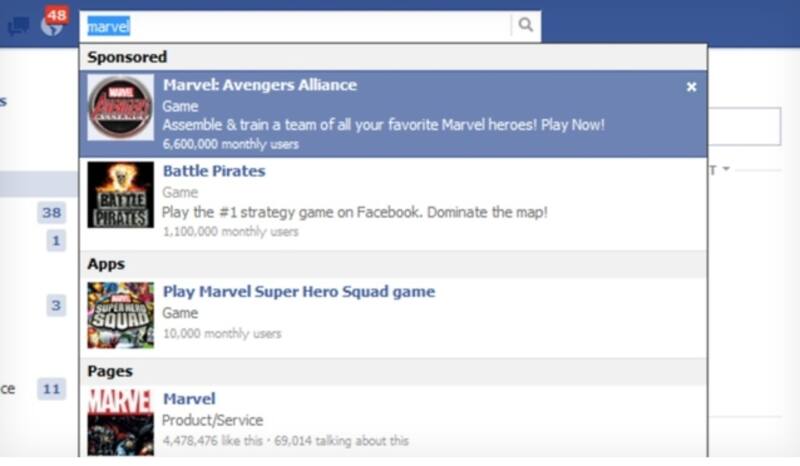
Task: Open notifications globe showing 48 badge
Action: pos(51,24)
